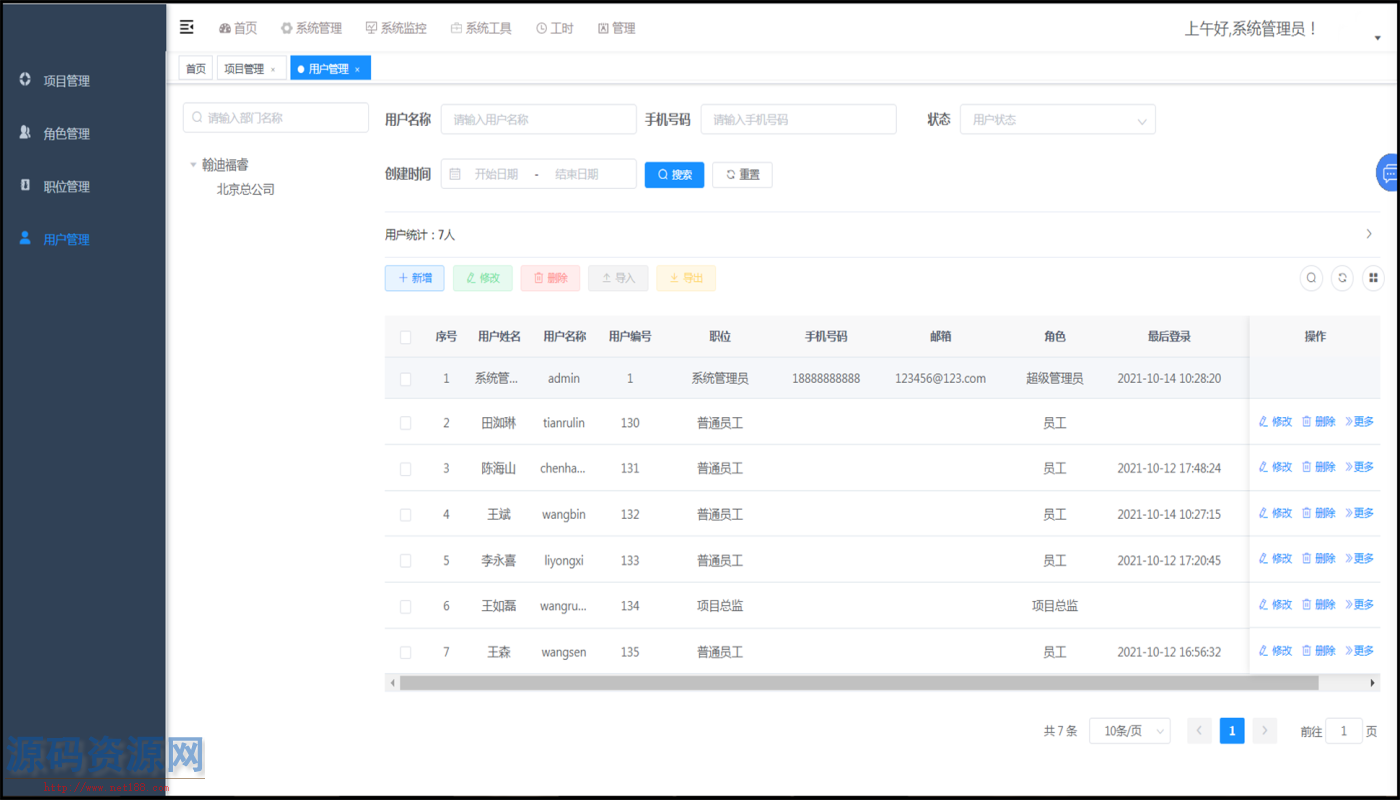Check the 陈海山 row checkbox

(405, 469)
